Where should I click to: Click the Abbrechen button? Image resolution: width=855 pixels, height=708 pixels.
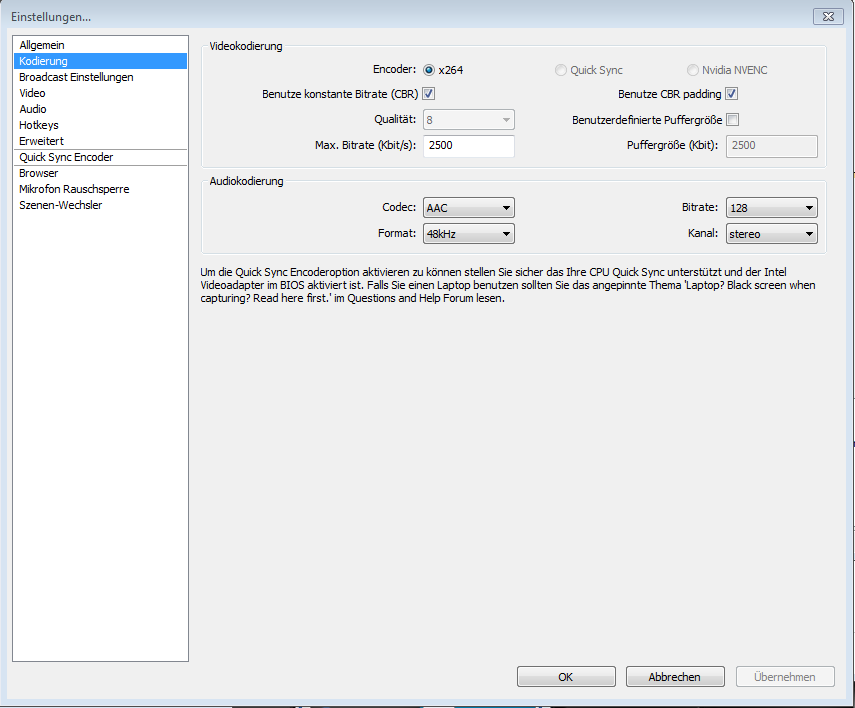point(675,676)
